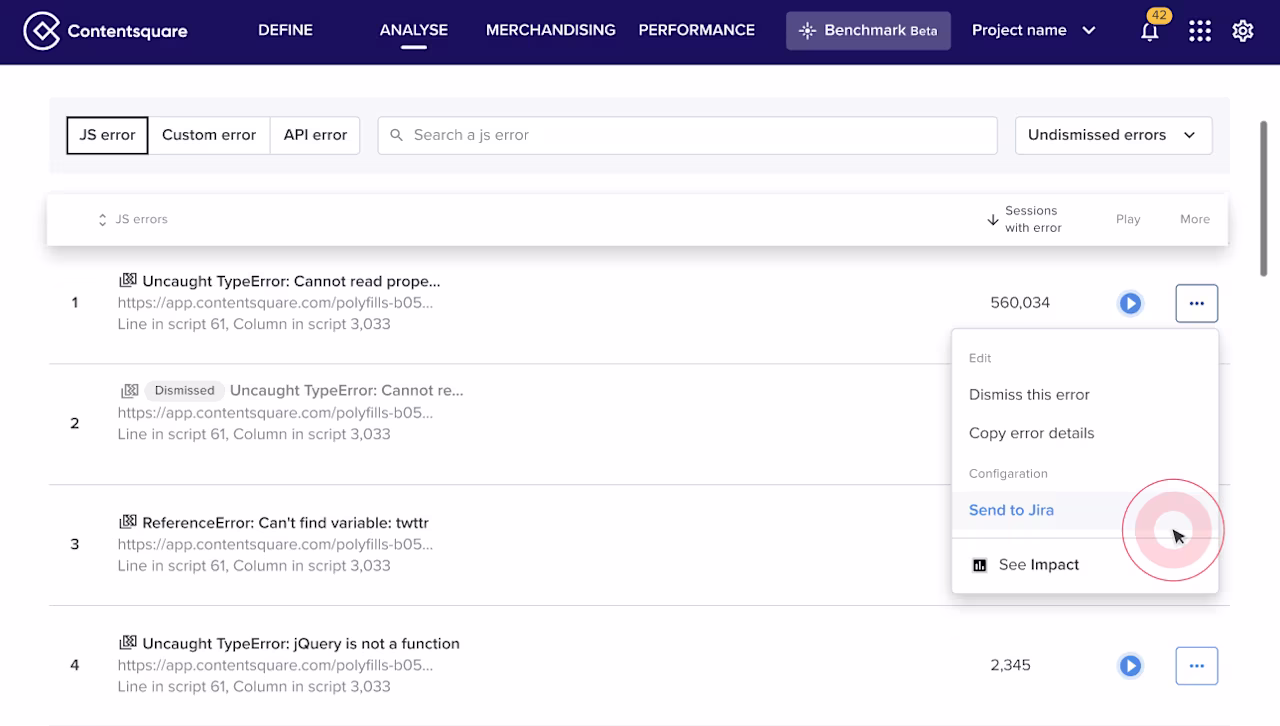Viewport: 1280px width, 726px height.
Task: Click the 2,345 sessions value
Action: click(x=1010, y=665)
